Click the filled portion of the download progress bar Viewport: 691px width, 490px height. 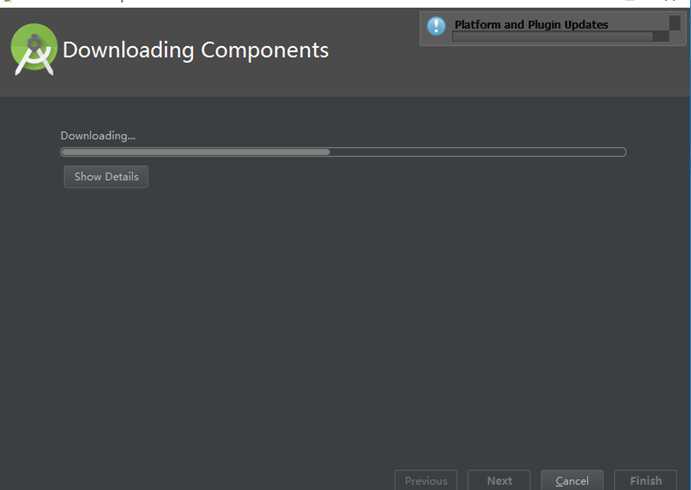point(195,152)
